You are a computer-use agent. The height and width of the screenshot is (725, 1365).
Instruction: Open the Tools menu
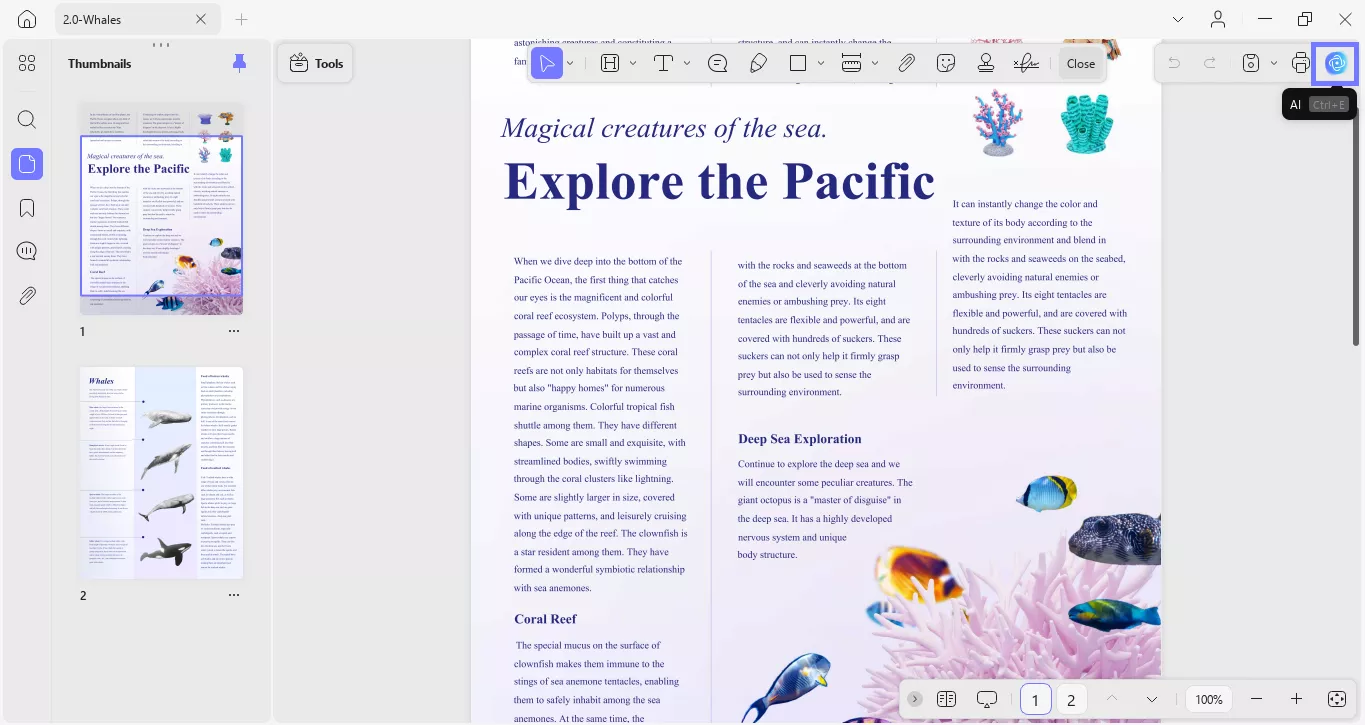point(316,63)
